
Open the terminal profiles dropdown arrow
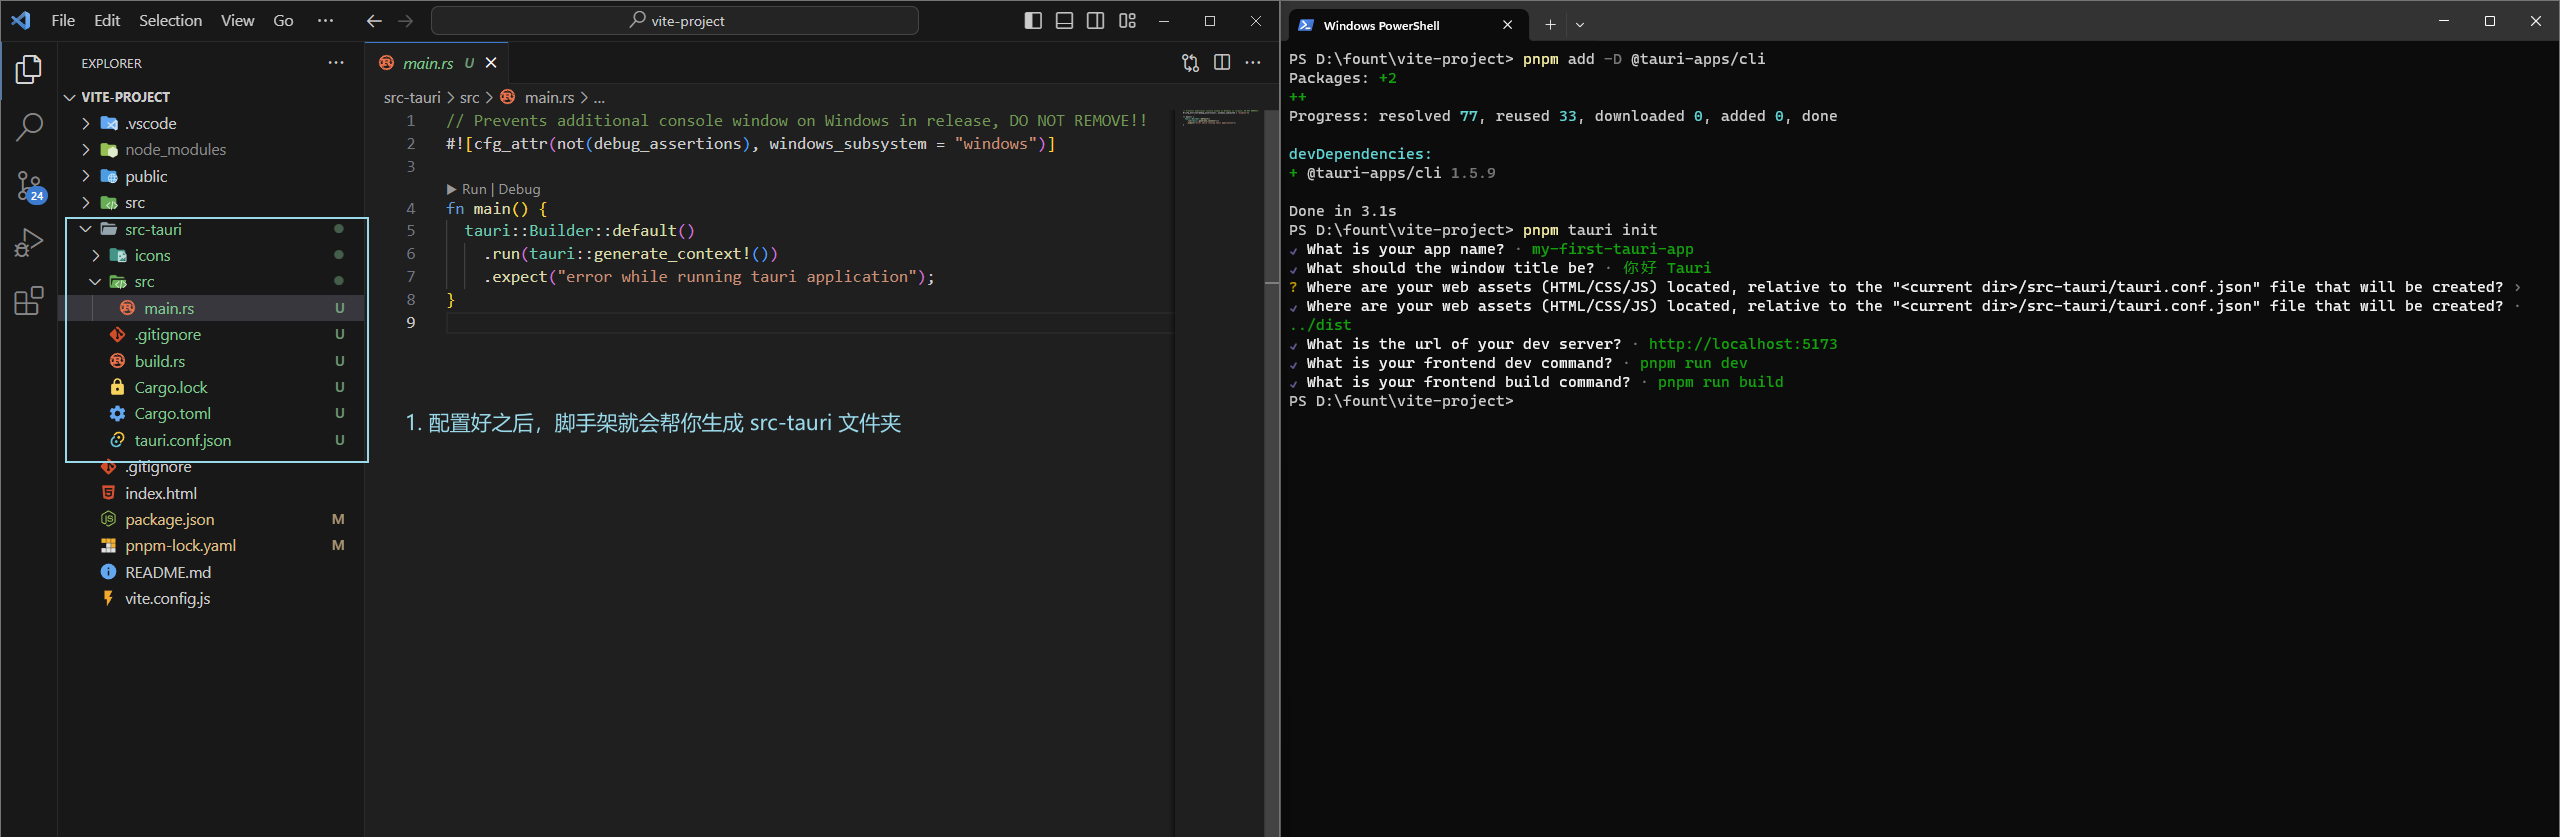[x=1580, y=25]
